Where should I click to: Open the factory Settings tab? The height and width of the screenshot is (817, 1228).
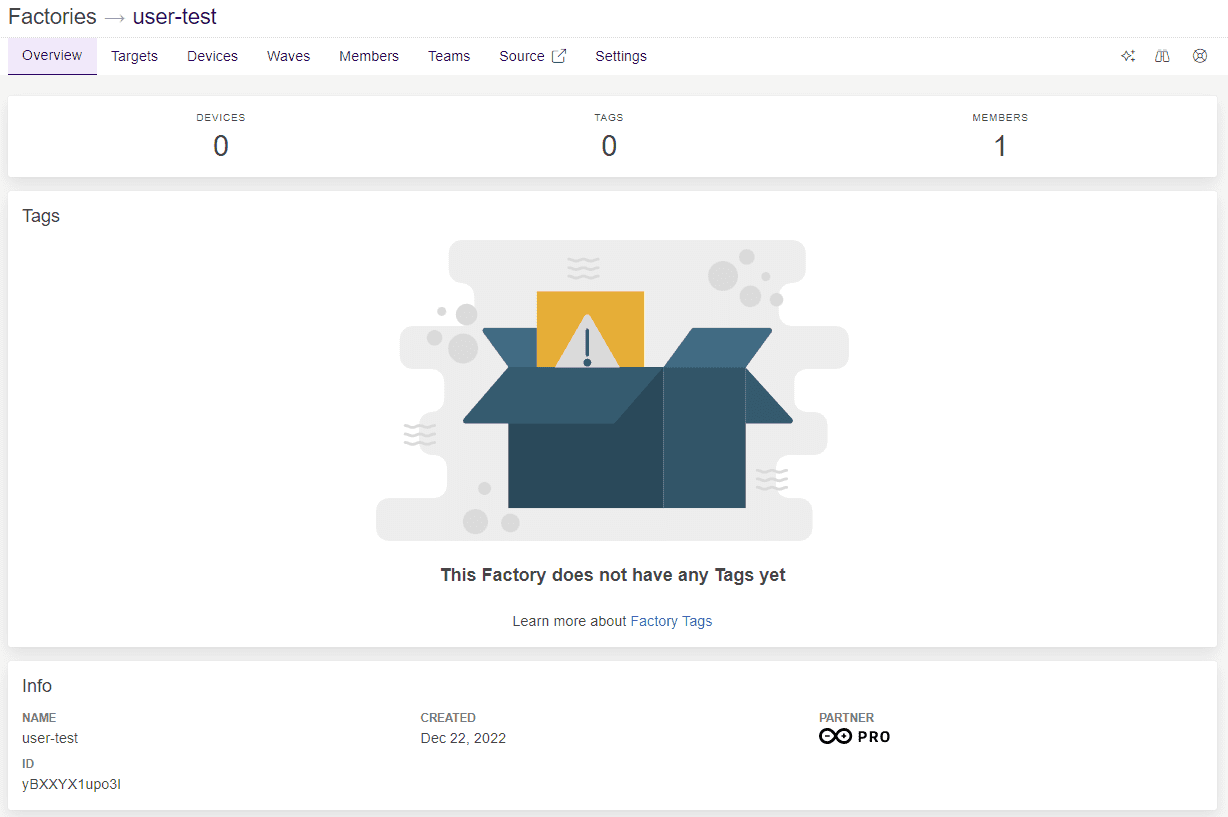coord(621,56)
